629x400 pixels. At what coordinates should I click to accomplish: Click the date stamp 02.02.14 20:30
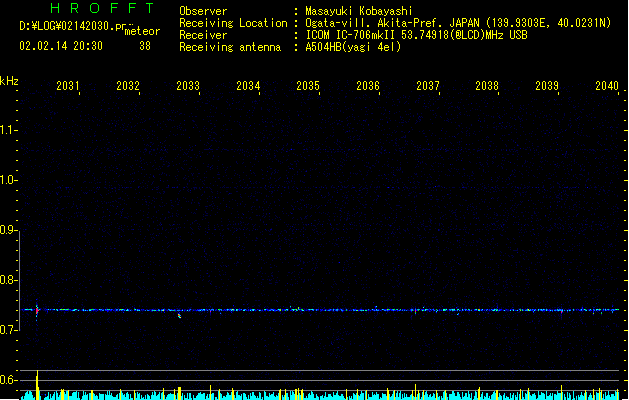pyautogui.click(x=61, y=46)
